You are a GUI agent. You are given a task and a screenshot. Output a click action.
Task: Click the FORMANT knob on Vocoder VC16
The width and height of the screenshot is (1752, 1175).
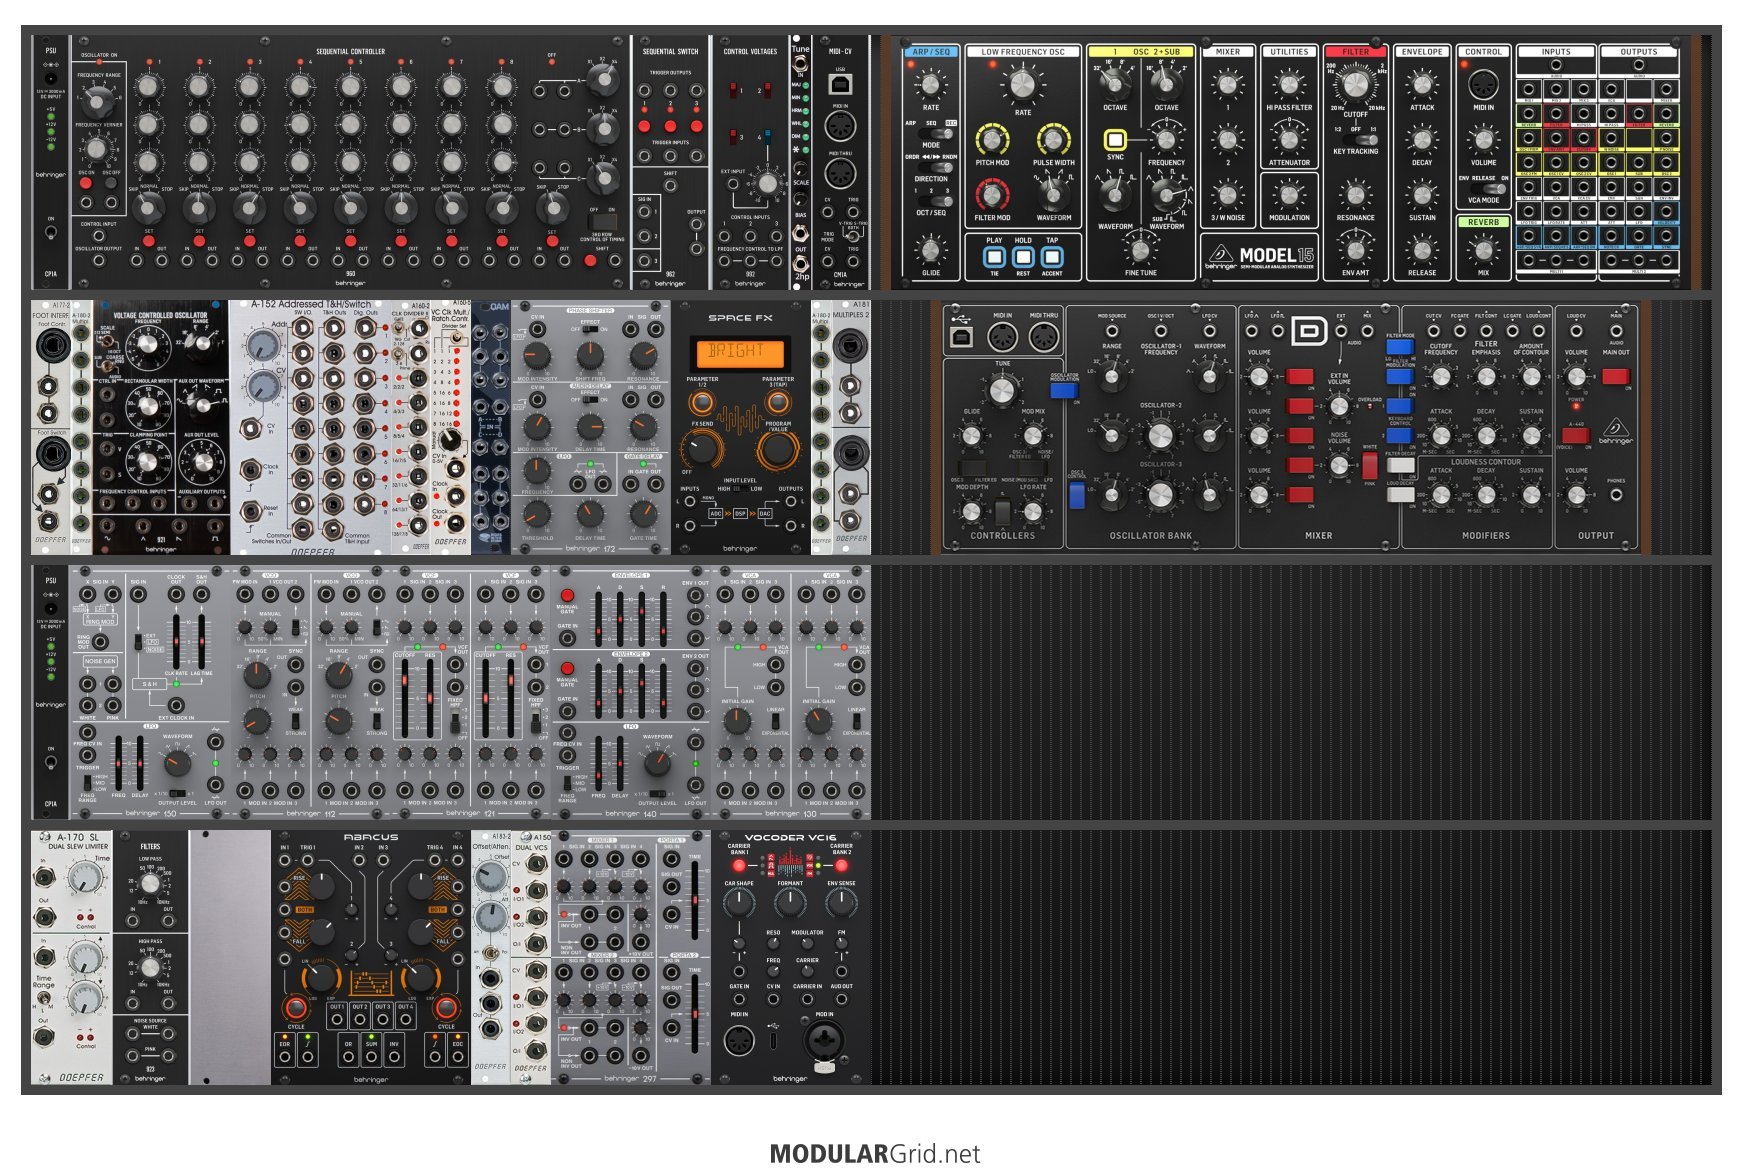pos(790,902)
